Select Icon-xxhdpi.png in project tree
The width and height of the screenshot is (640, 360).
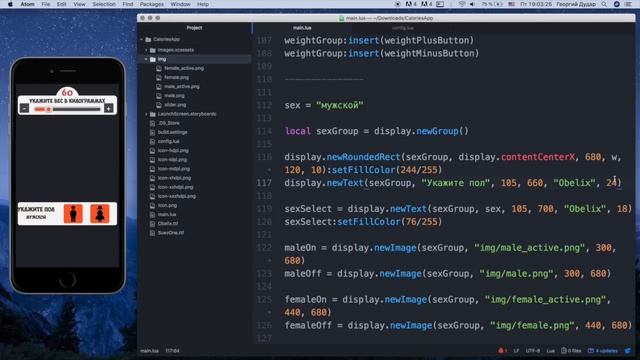pyautogui.click(x=176, y=187)
